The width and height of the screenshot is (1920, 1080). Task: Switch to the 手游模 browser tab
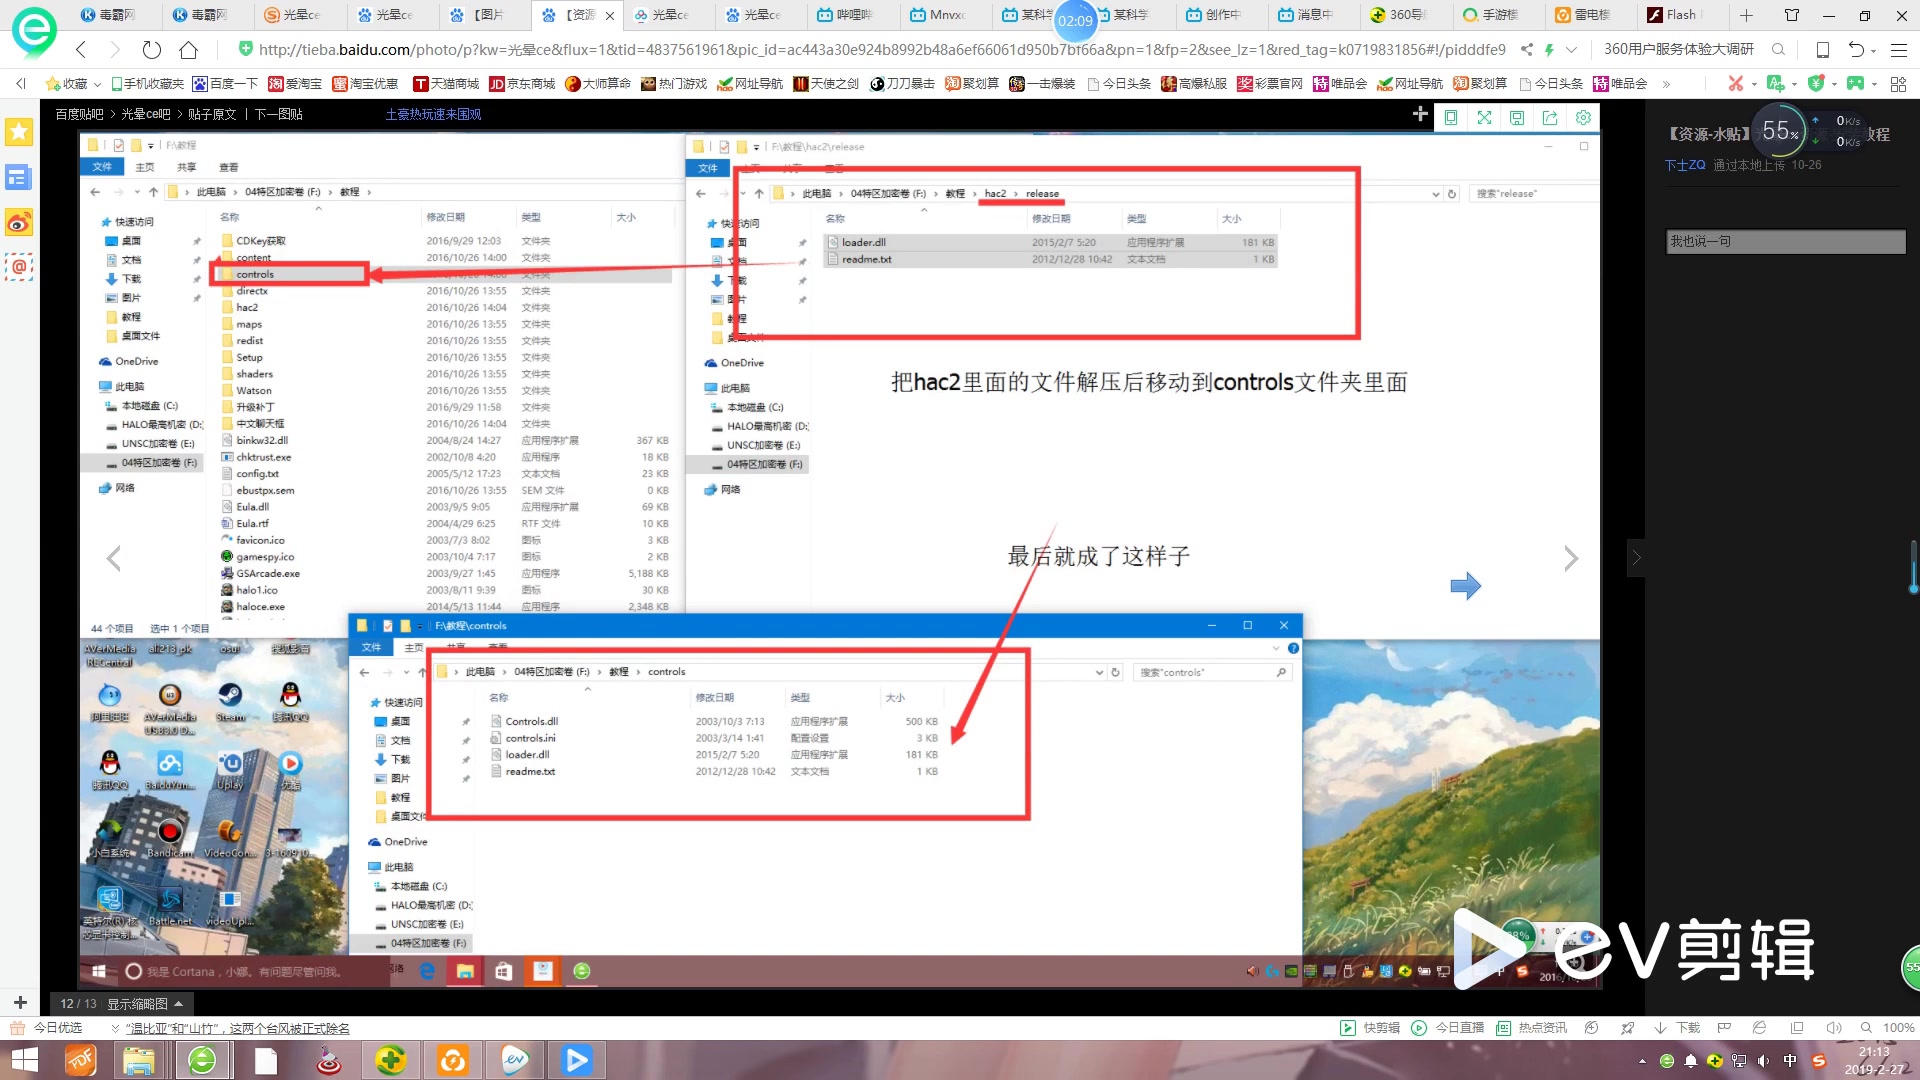point(1497,15)
